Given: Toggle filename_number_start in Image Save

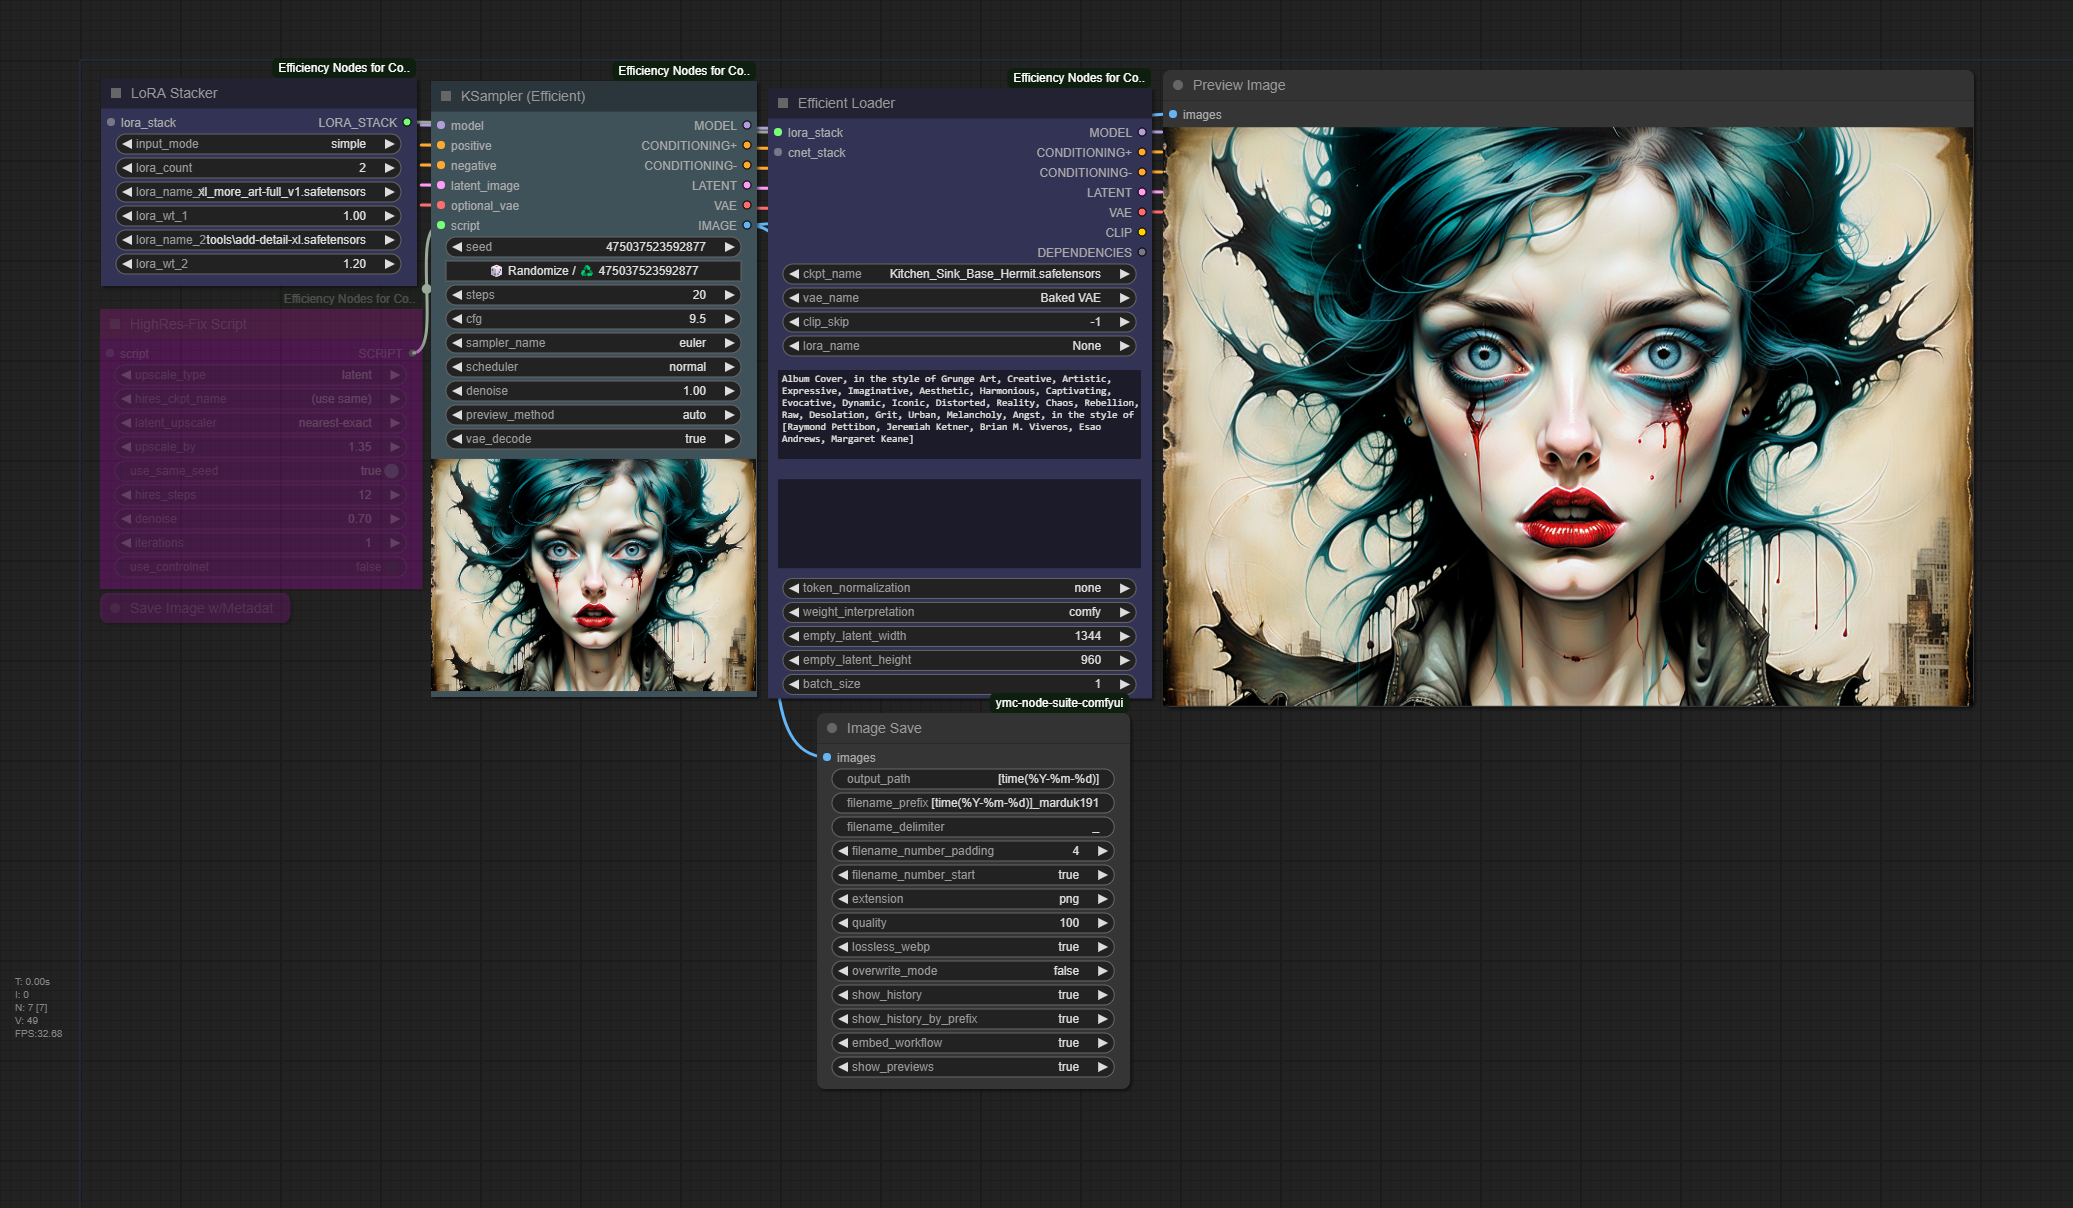Looking at the screenshot, I should tap(973, 875).
